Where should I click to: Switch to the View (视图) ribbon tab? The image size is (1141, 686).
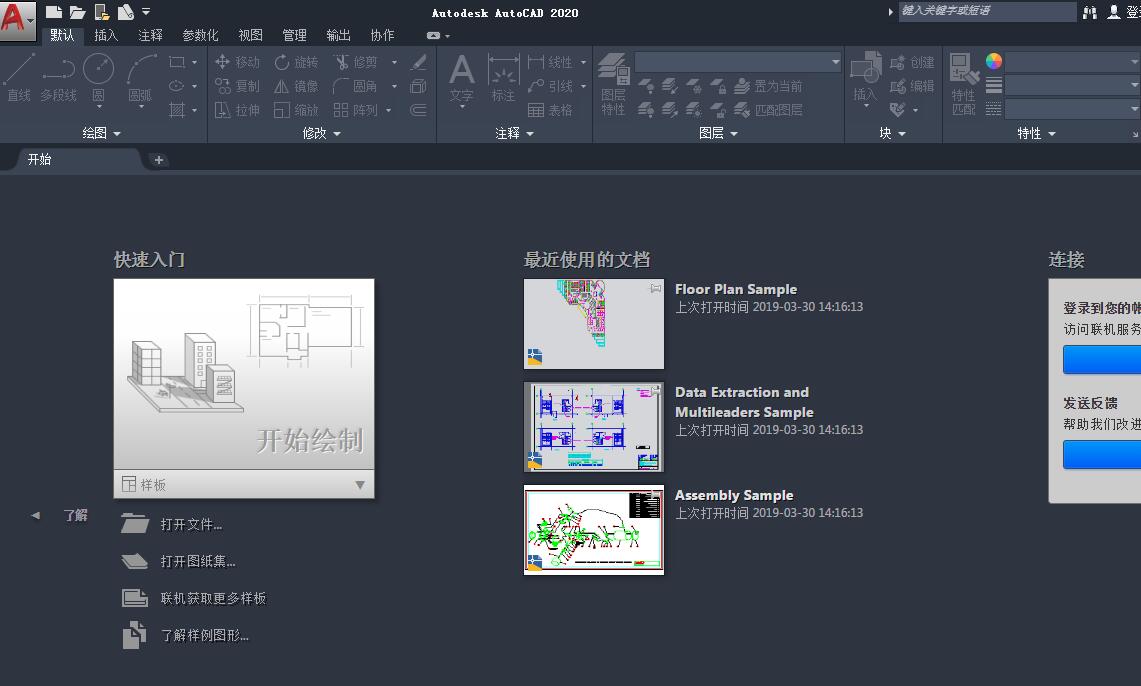(250, 35)
